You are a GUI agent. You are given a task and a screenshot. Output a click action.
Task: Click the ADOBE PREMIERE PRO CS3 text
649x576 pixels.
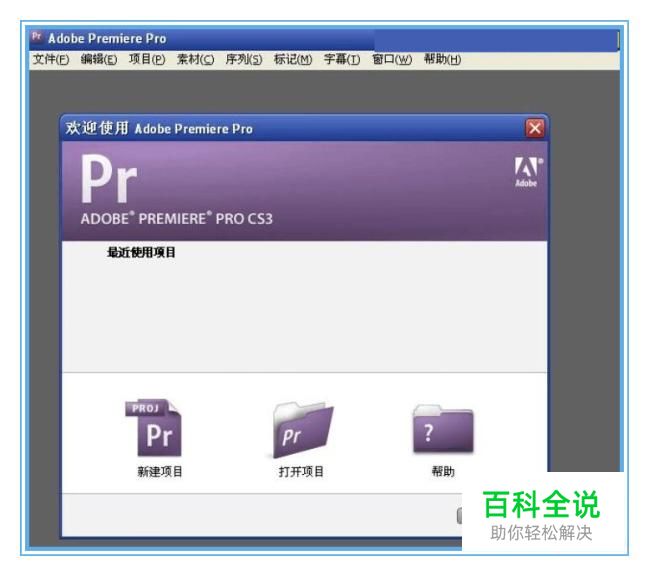pos(177,218)
